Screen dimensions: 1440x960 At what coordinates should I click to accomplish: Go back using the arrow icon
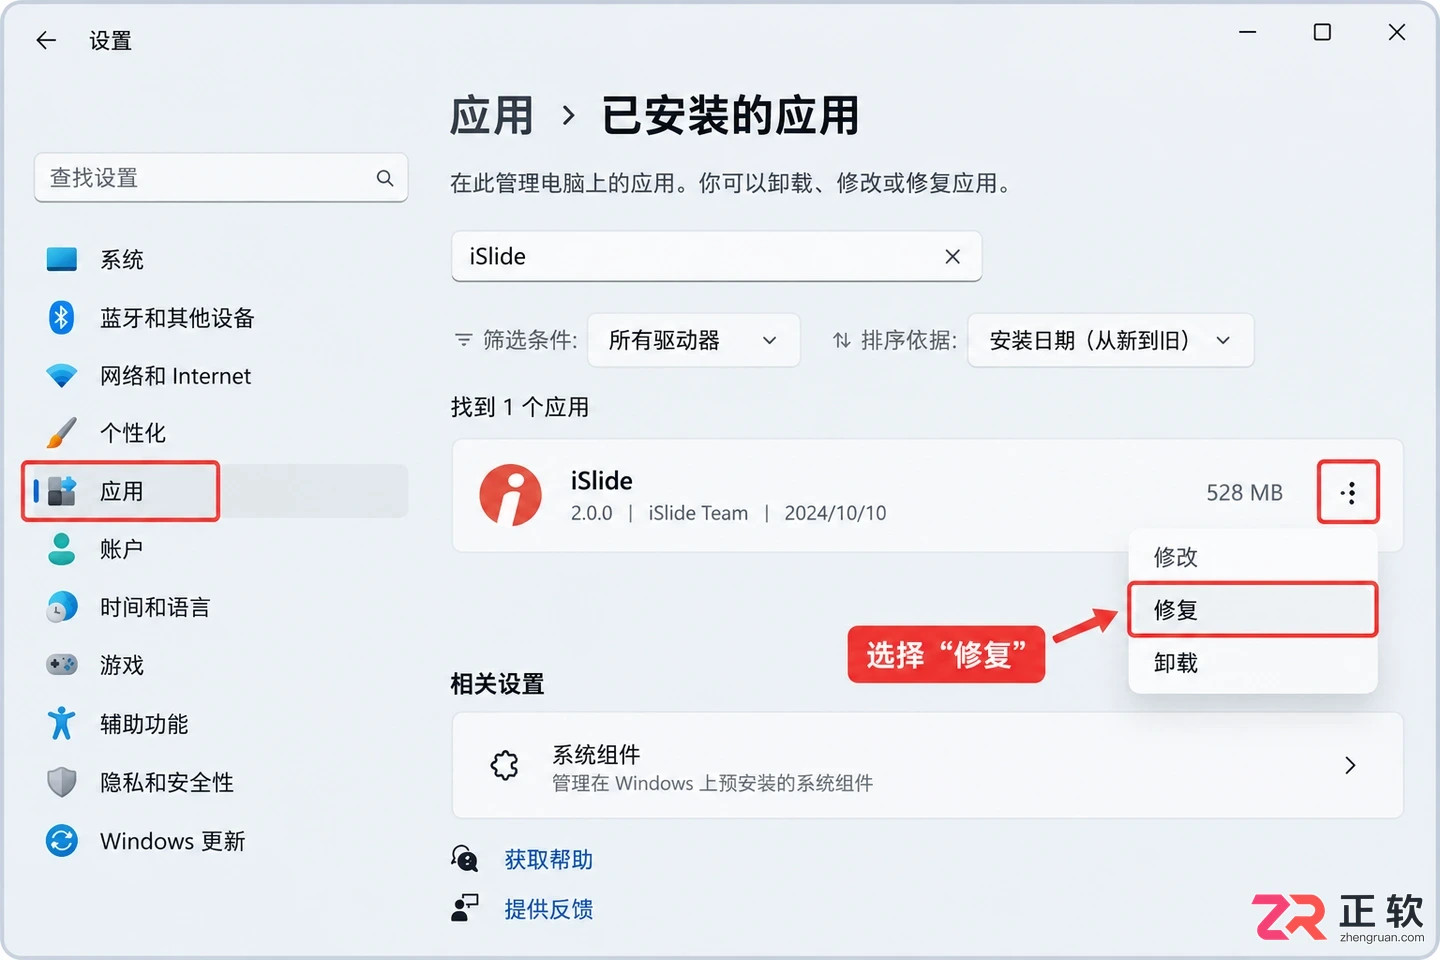pyautogui.click(x=46, y=40)
